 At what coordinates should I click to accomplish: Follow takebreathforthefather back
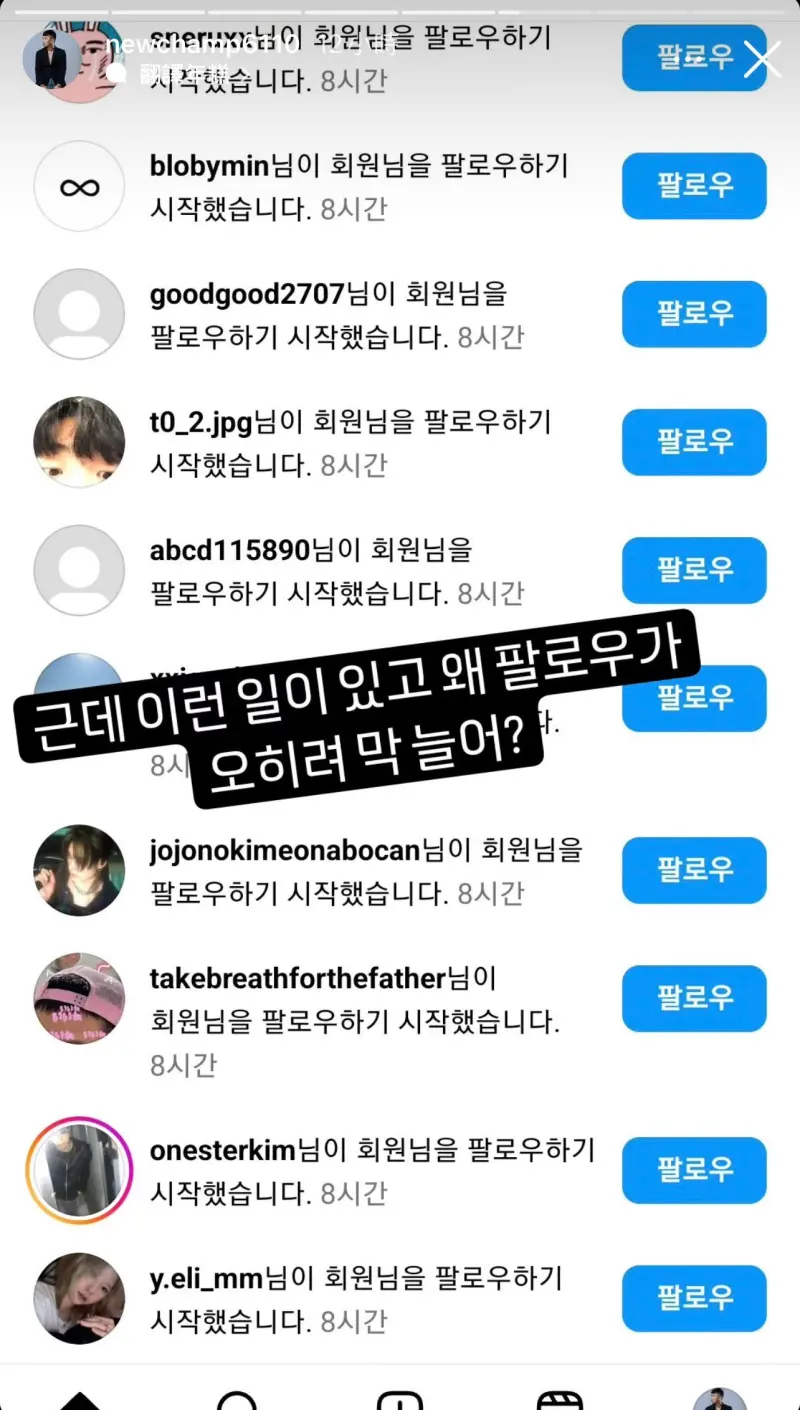(x=694, y=998)
